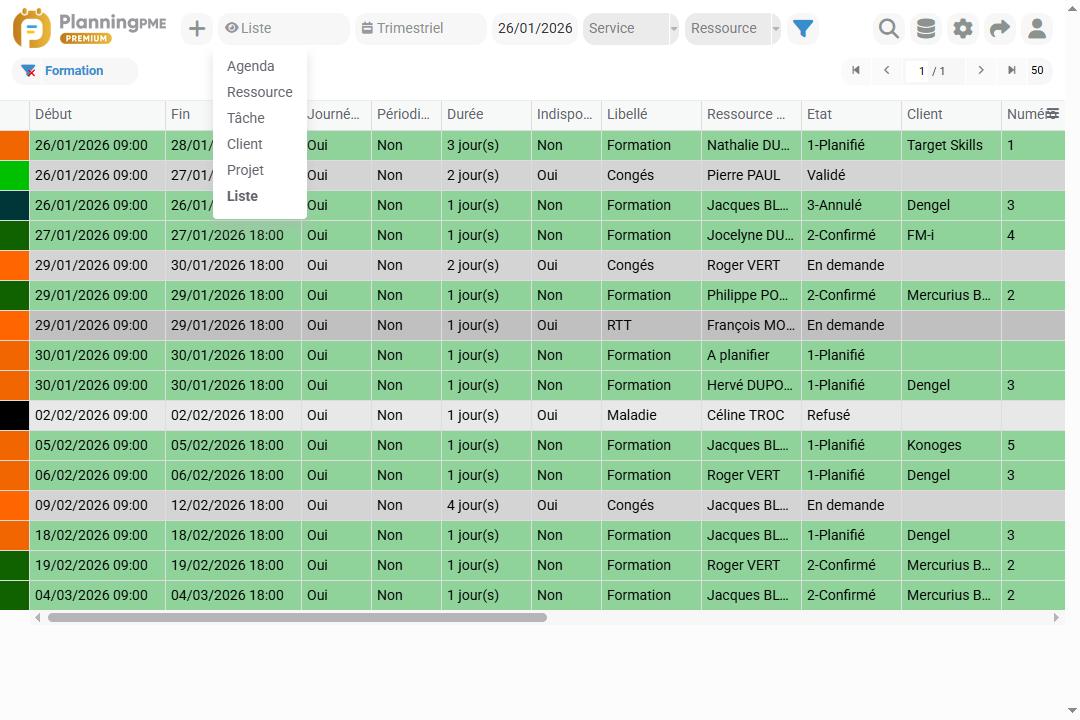Open column chooser icon in header
The image size is (1080, 720).
coord(1052,114)
